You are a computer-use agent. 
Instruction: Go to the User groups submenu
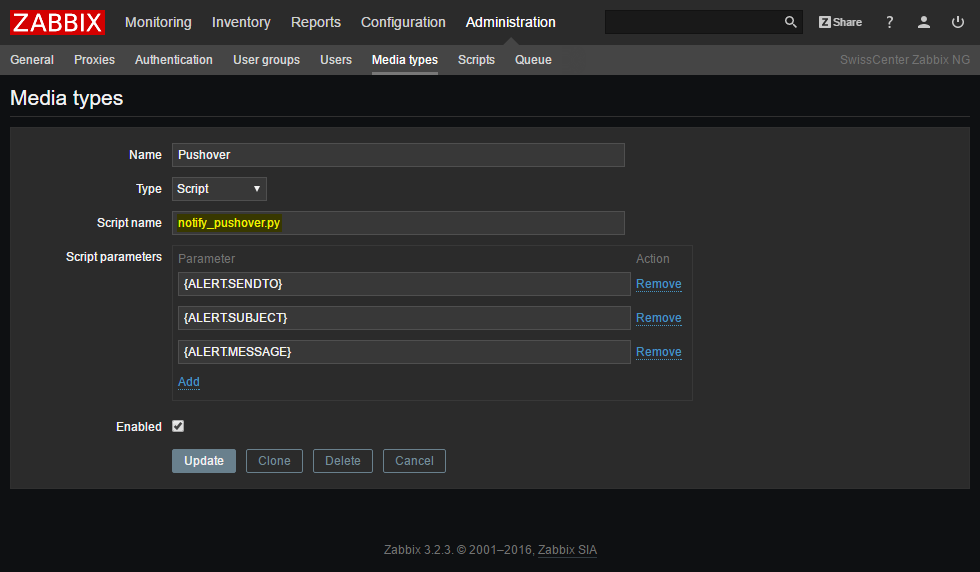(x=266, y=60)
